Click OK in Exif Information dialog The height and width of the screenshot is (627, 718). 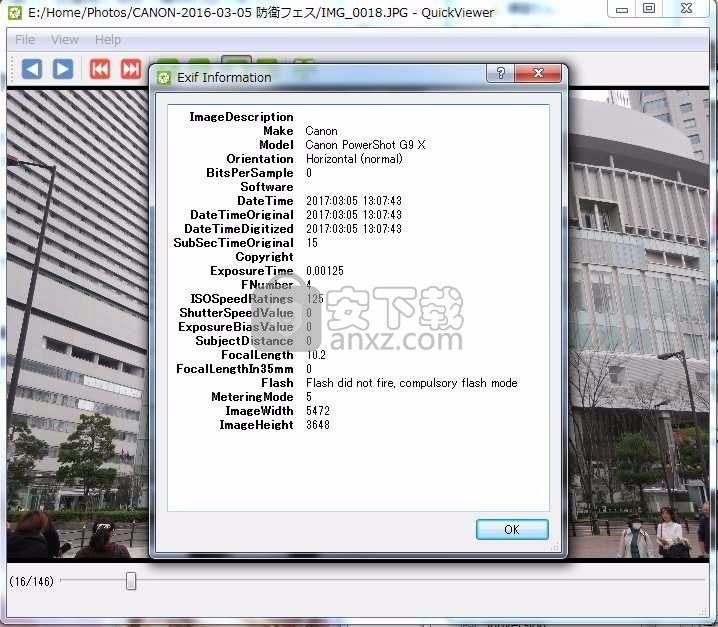[x=512, y=529]
